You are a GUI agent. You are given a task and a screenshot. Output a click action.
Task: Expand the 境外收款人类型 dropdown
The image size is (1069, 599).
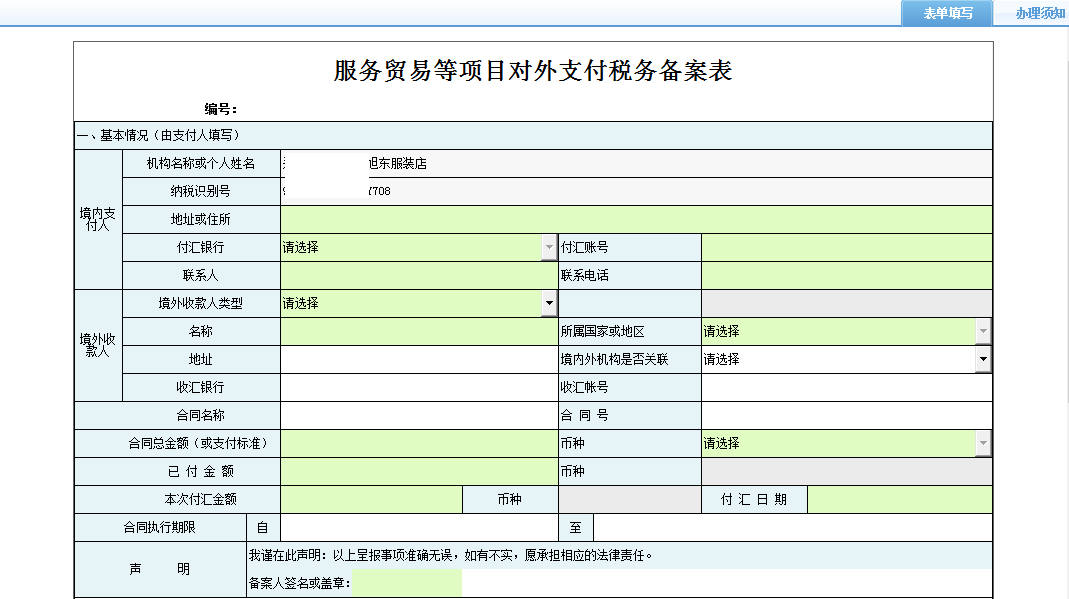(548, 302)
